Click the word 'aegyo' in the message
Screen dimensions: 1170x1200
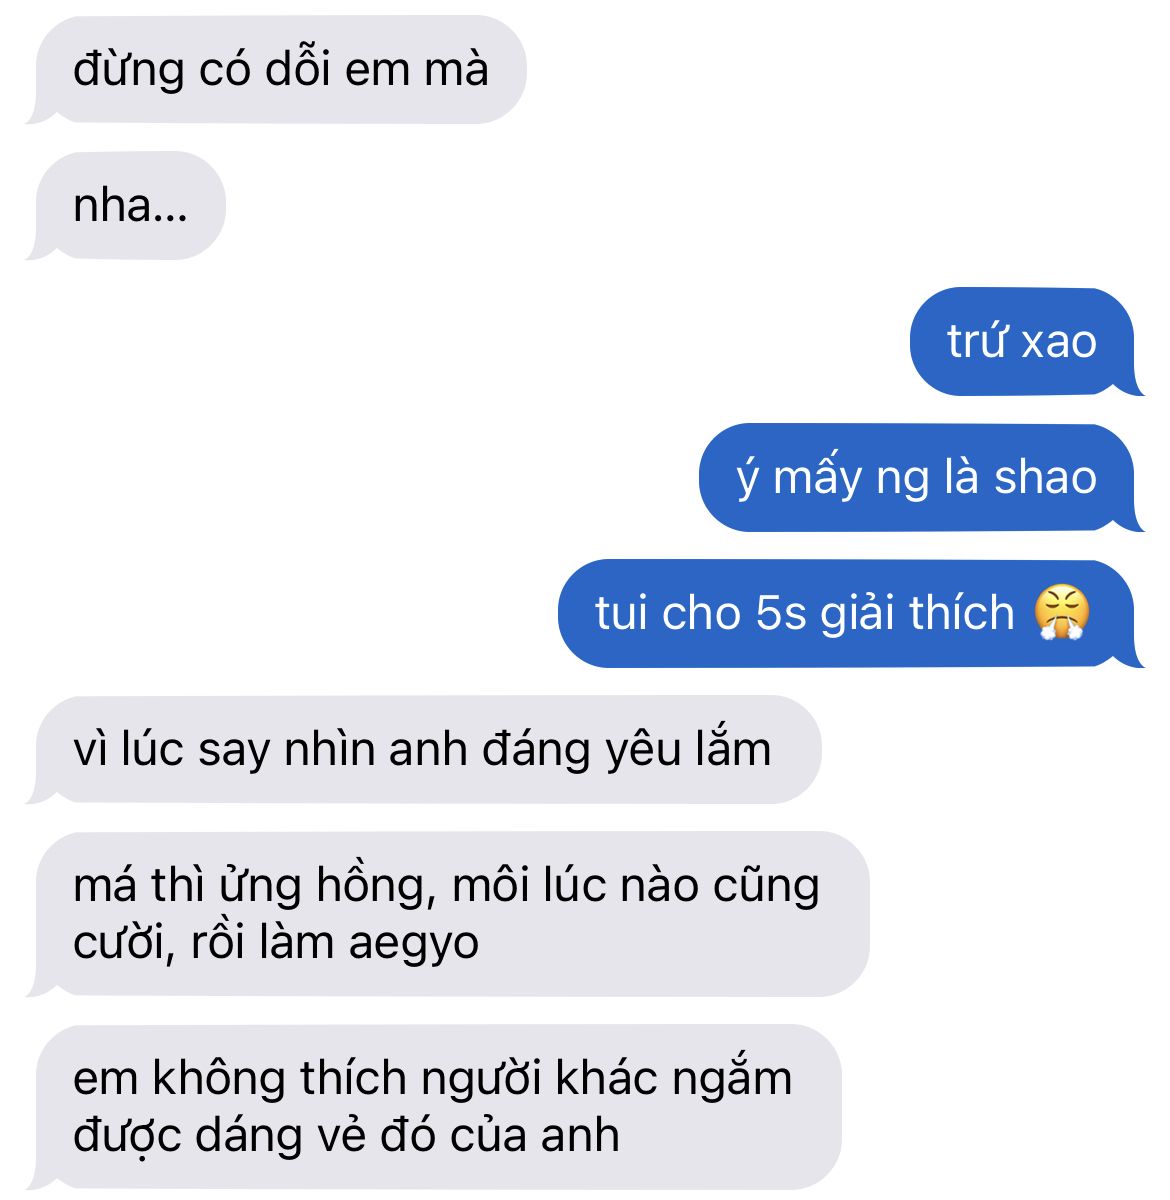413,944
